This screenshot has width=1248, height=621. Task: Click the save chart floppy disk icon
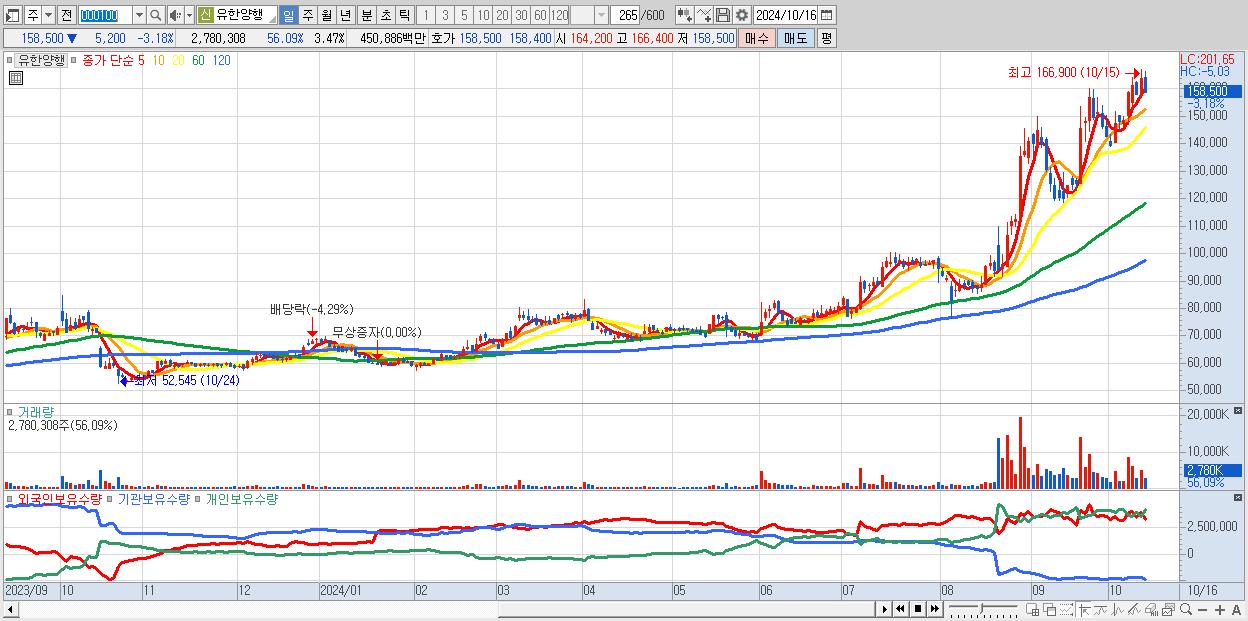pyautogui.click(x=722, y=15)
